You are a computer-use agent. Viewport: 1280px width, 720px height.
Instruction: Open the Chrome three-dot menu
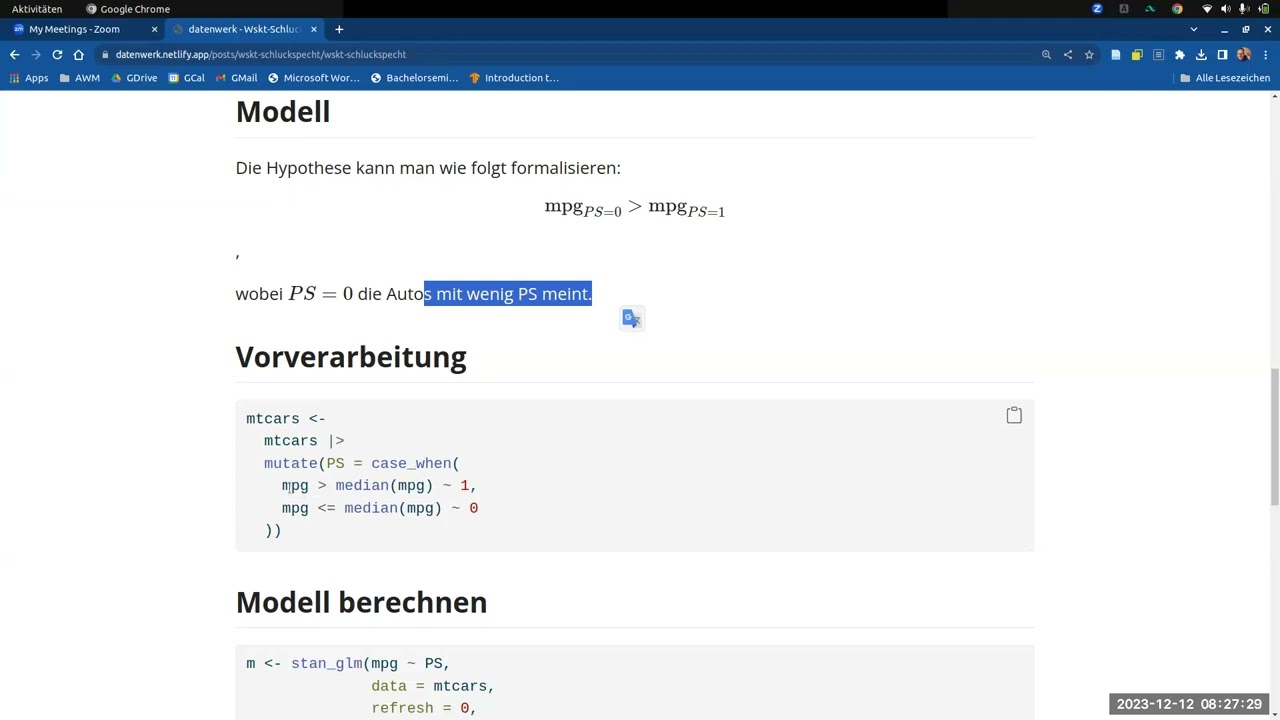coord(1265,55)
